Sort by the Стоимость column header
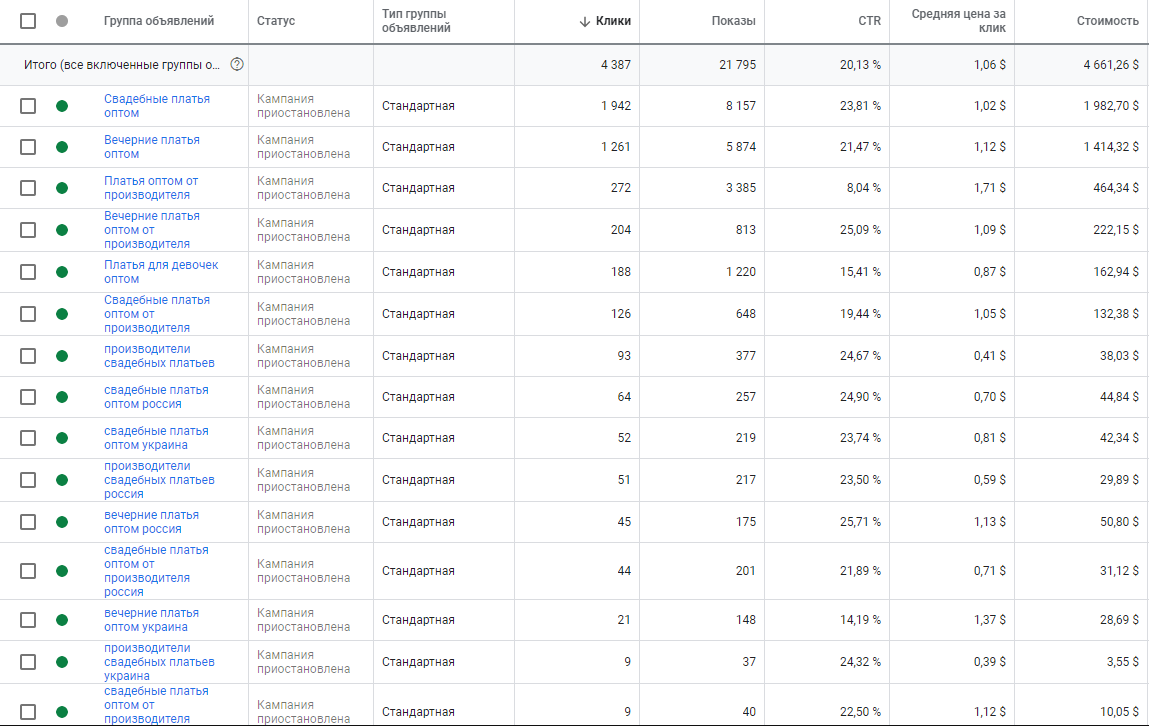 [1107, 21]
